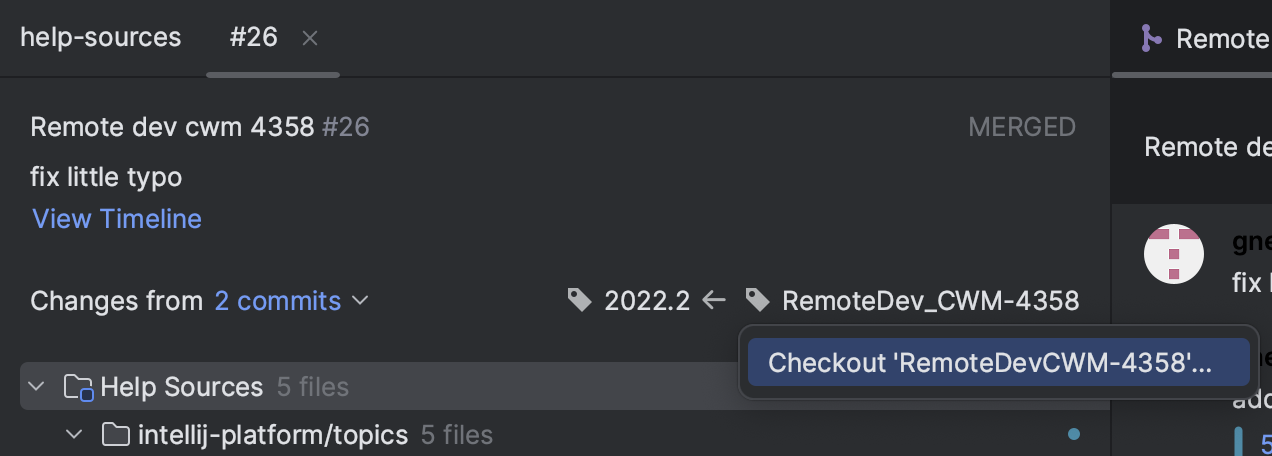Image resolution: width=1272 pixels, height=456 pixels.
Task: Click the MERGED status label
Action: (1021, 128)
